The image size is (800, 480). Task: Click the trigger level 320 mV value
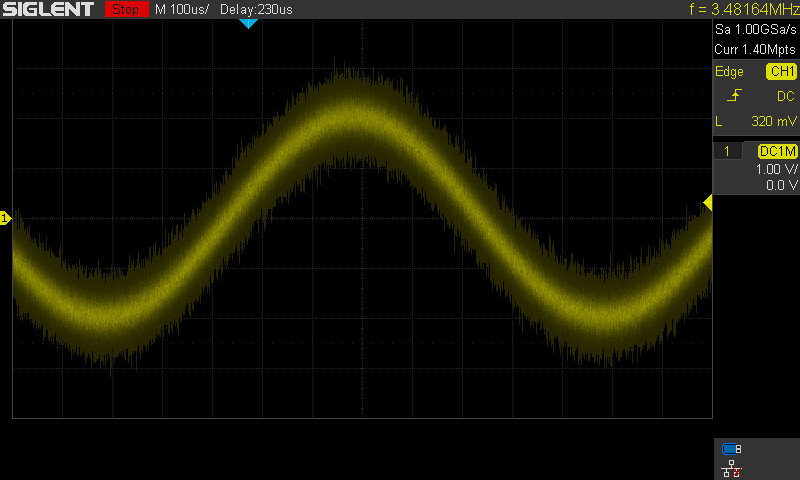[773, 121]
